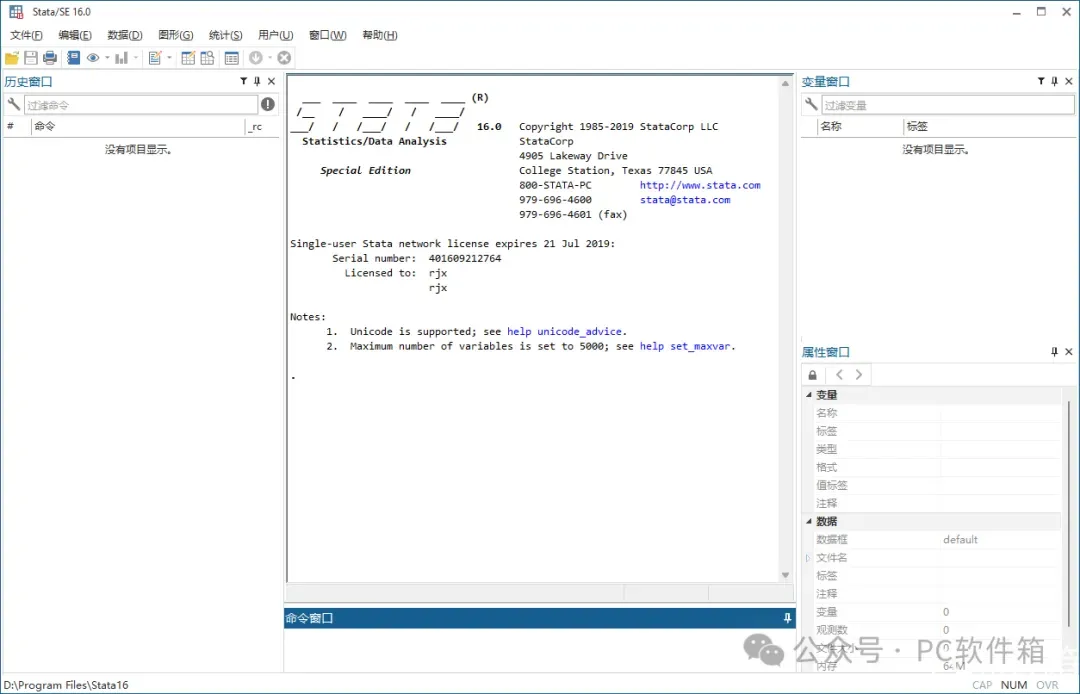Click the NUM indicator in status bar
The height and width of the screenshot is (694, 1080).
(1013, 685)
